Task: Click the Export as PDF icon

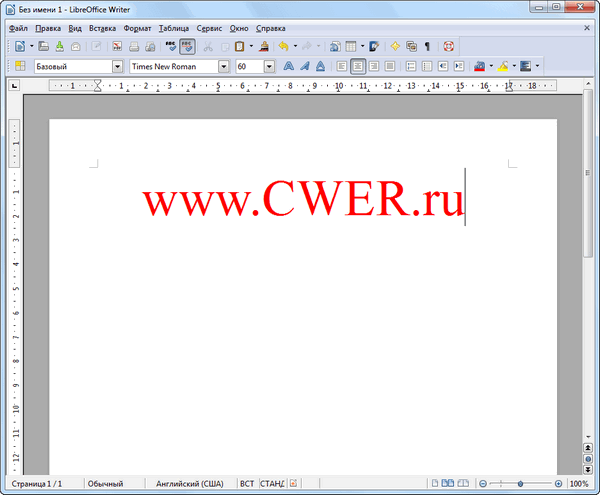Action: [x=116, y=46]
